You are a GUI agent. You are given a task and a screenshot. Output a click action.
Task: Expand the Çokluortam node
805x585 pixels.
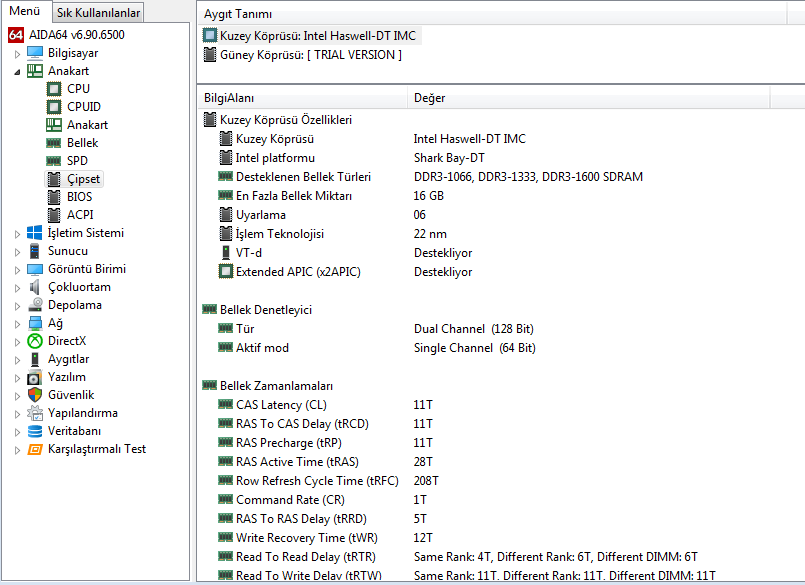pos(17,288)
